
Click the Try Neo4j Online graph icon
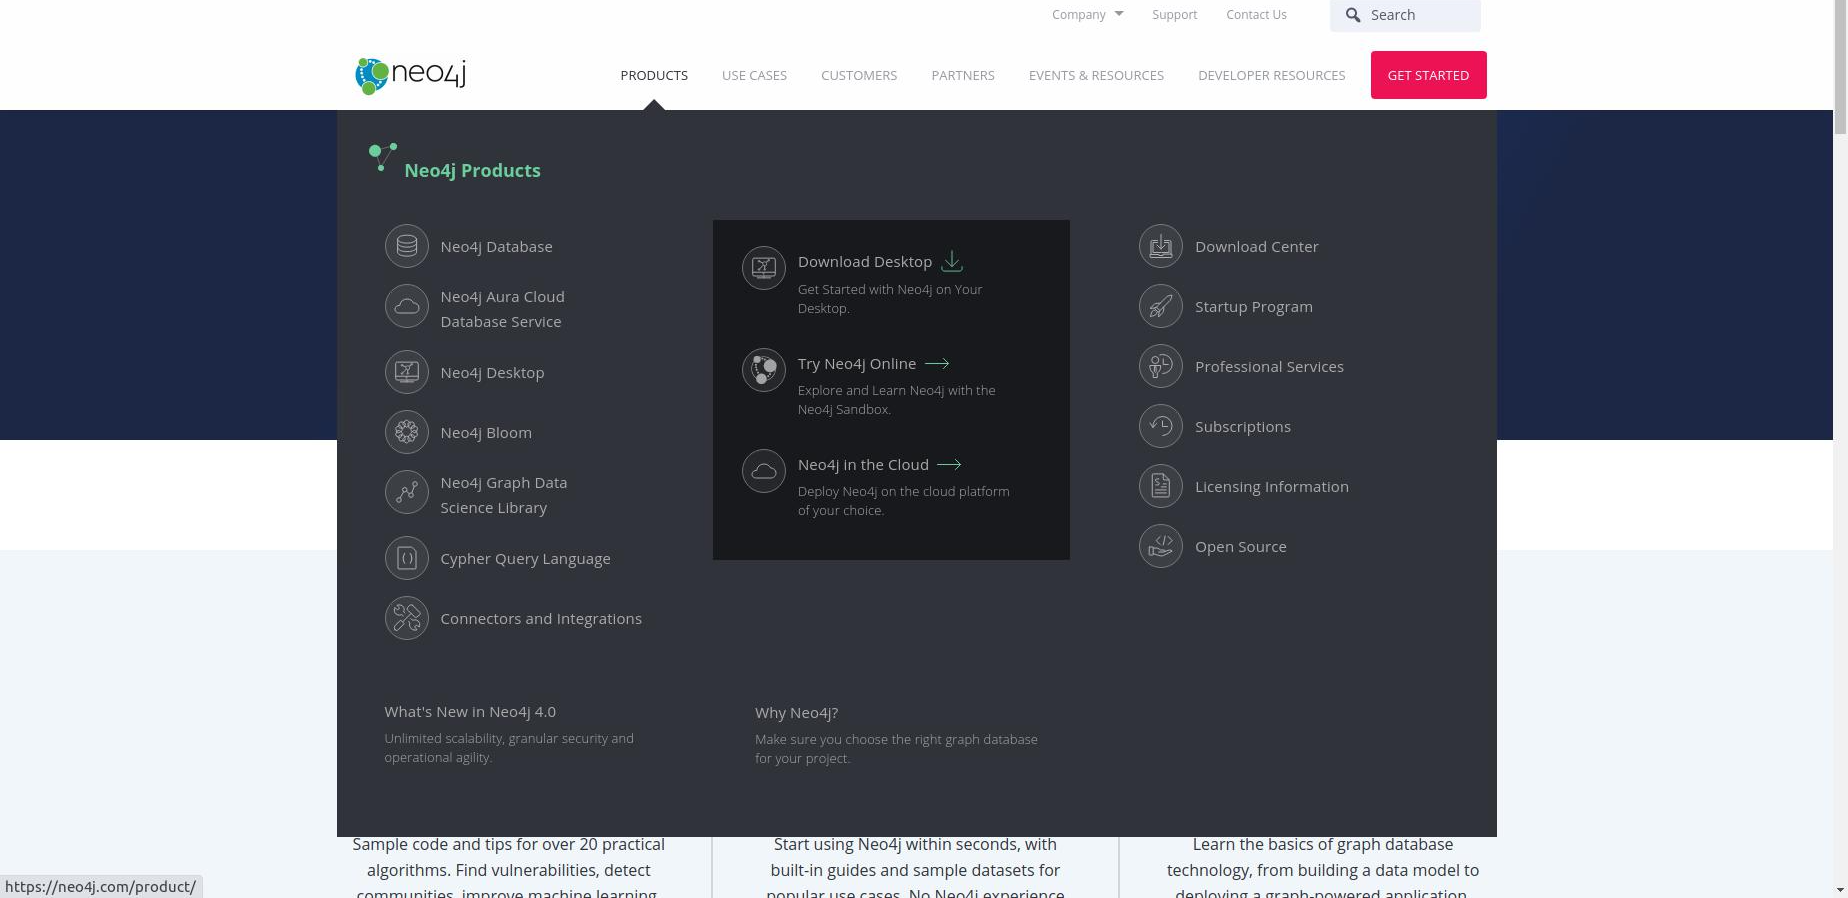pos(764,370)
